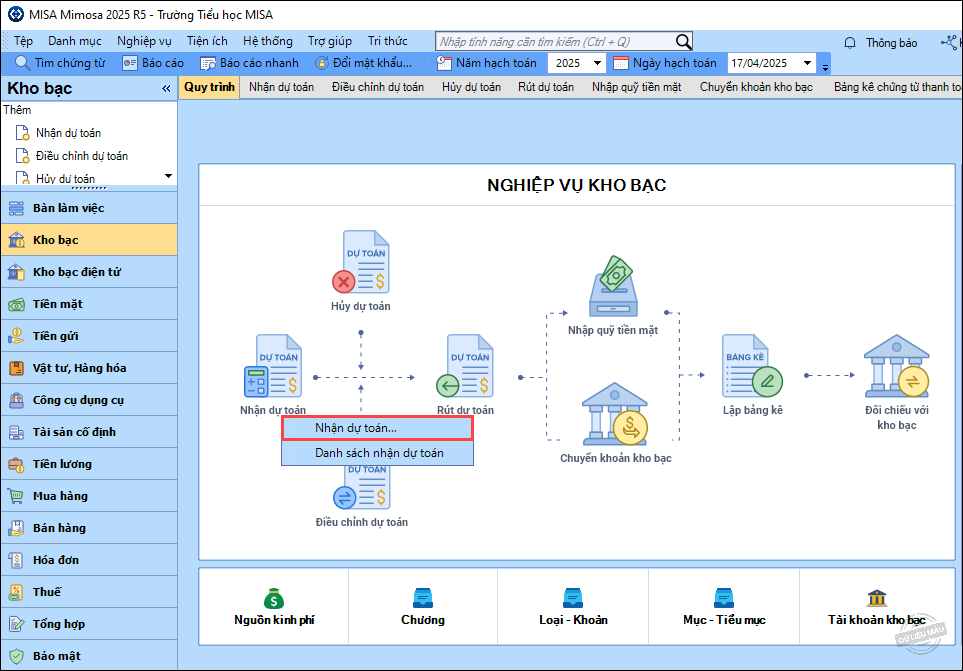
Task: Switch to Nhập quỹ tiền mặt tab
Action: [636, 87]
